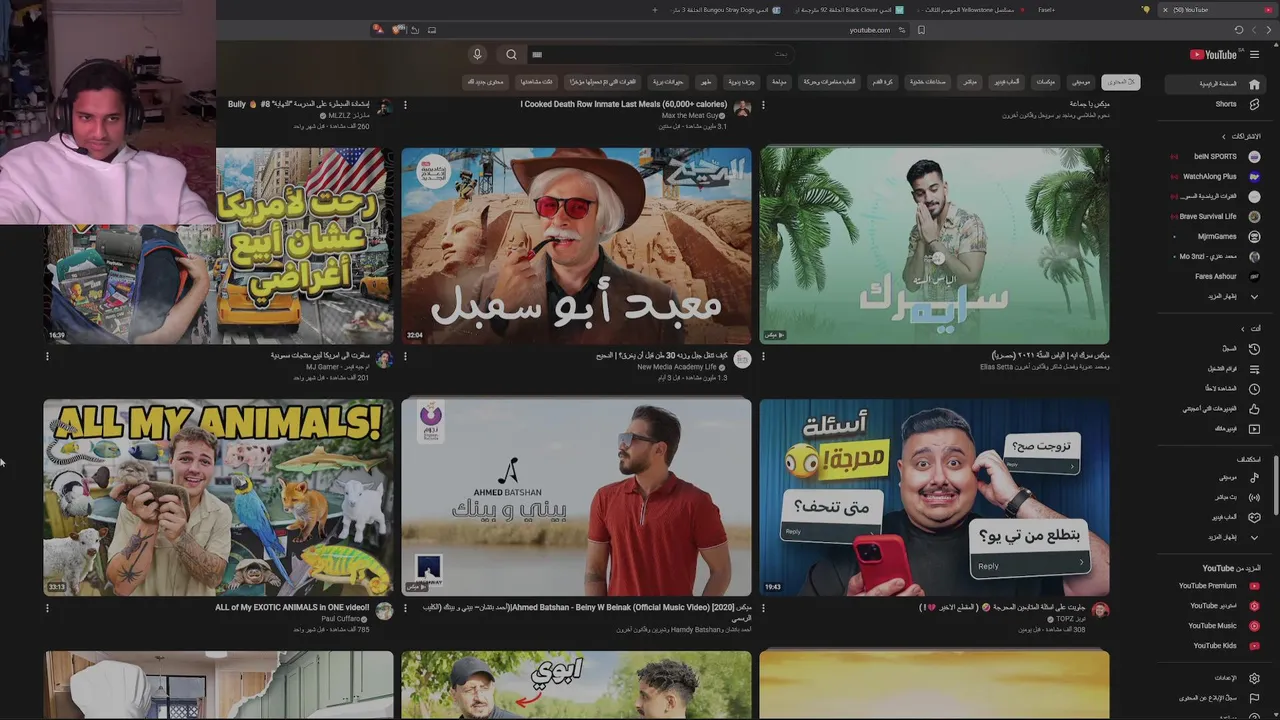1280x720 pixels.
Task: Switch to the Bungou Stray Dogs tab
Action: pos(725,10)
